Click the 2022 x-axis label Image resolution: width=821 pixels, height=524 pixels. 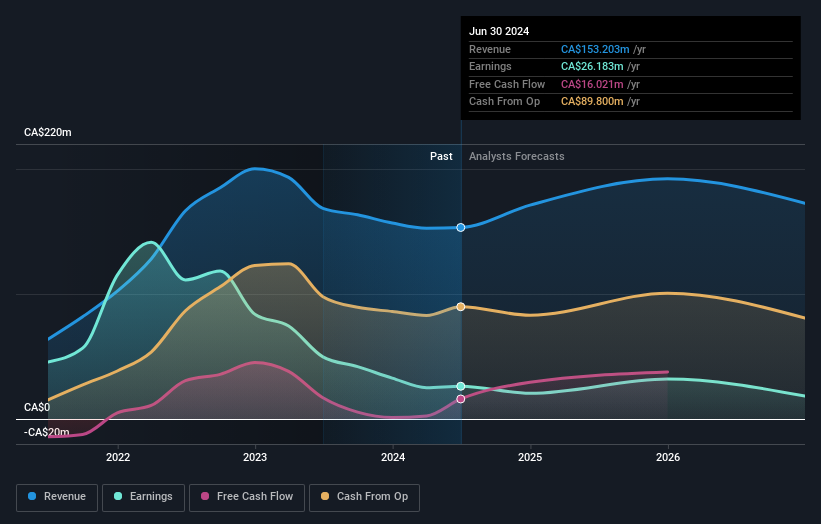point(118,458)
